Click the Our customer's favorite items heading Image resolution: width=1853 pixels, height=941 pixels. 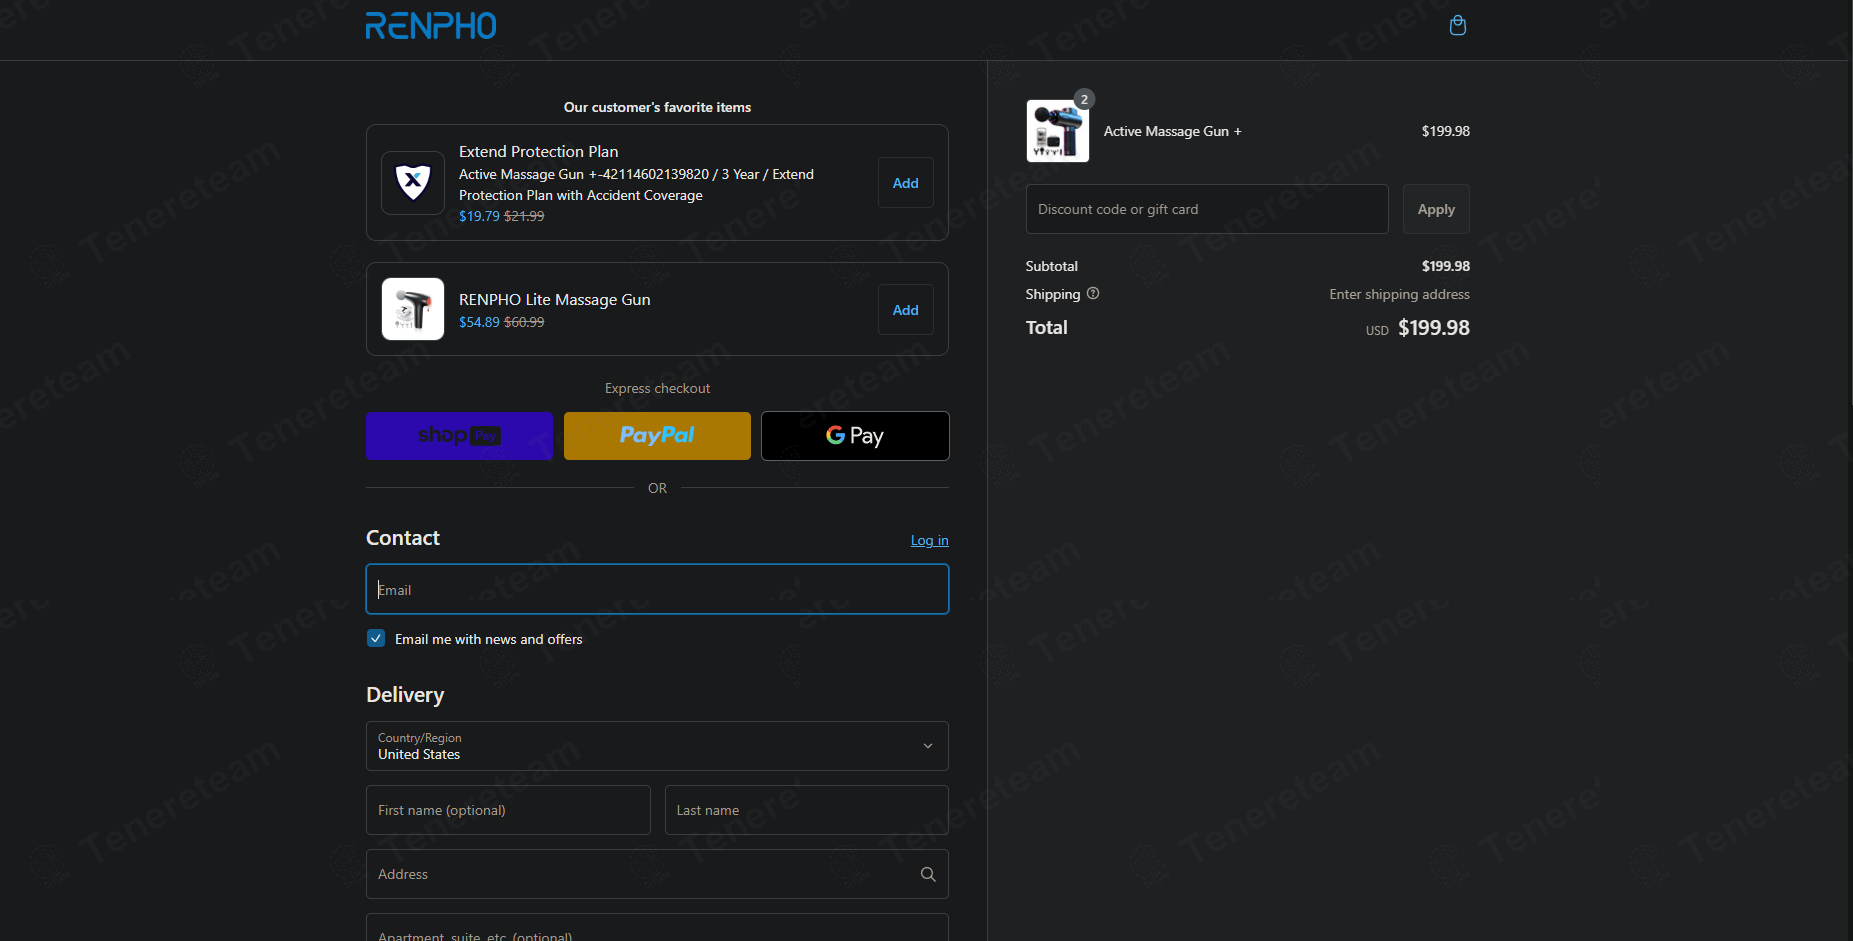(657, 107)
